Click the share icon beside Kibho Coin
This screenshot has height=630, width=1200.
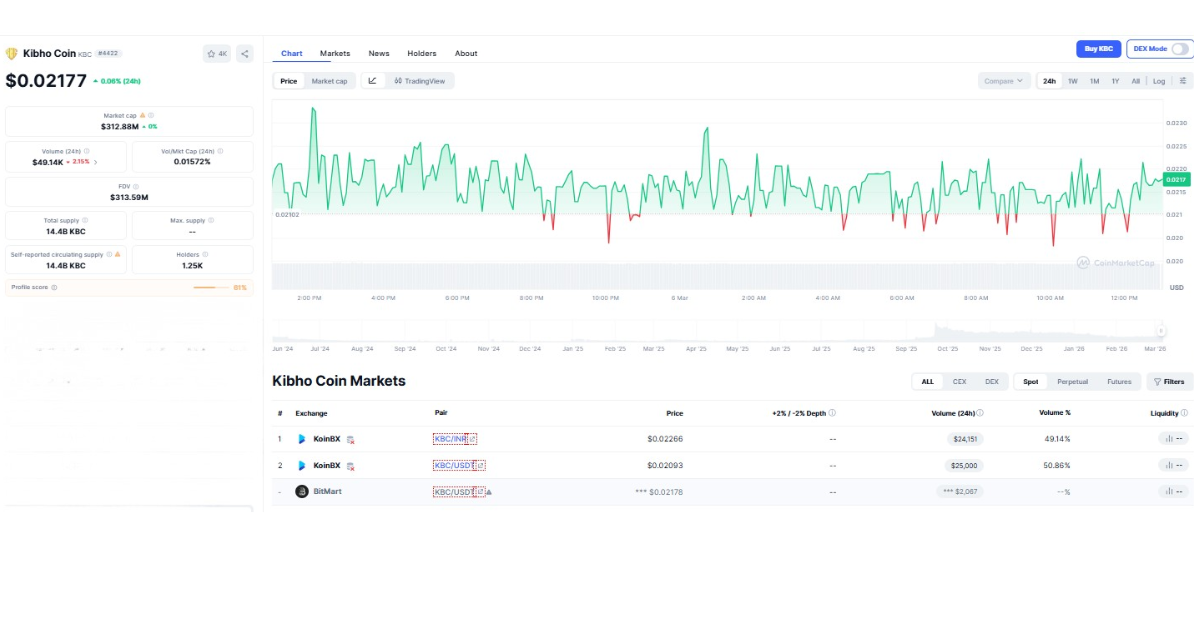(245, 54)
